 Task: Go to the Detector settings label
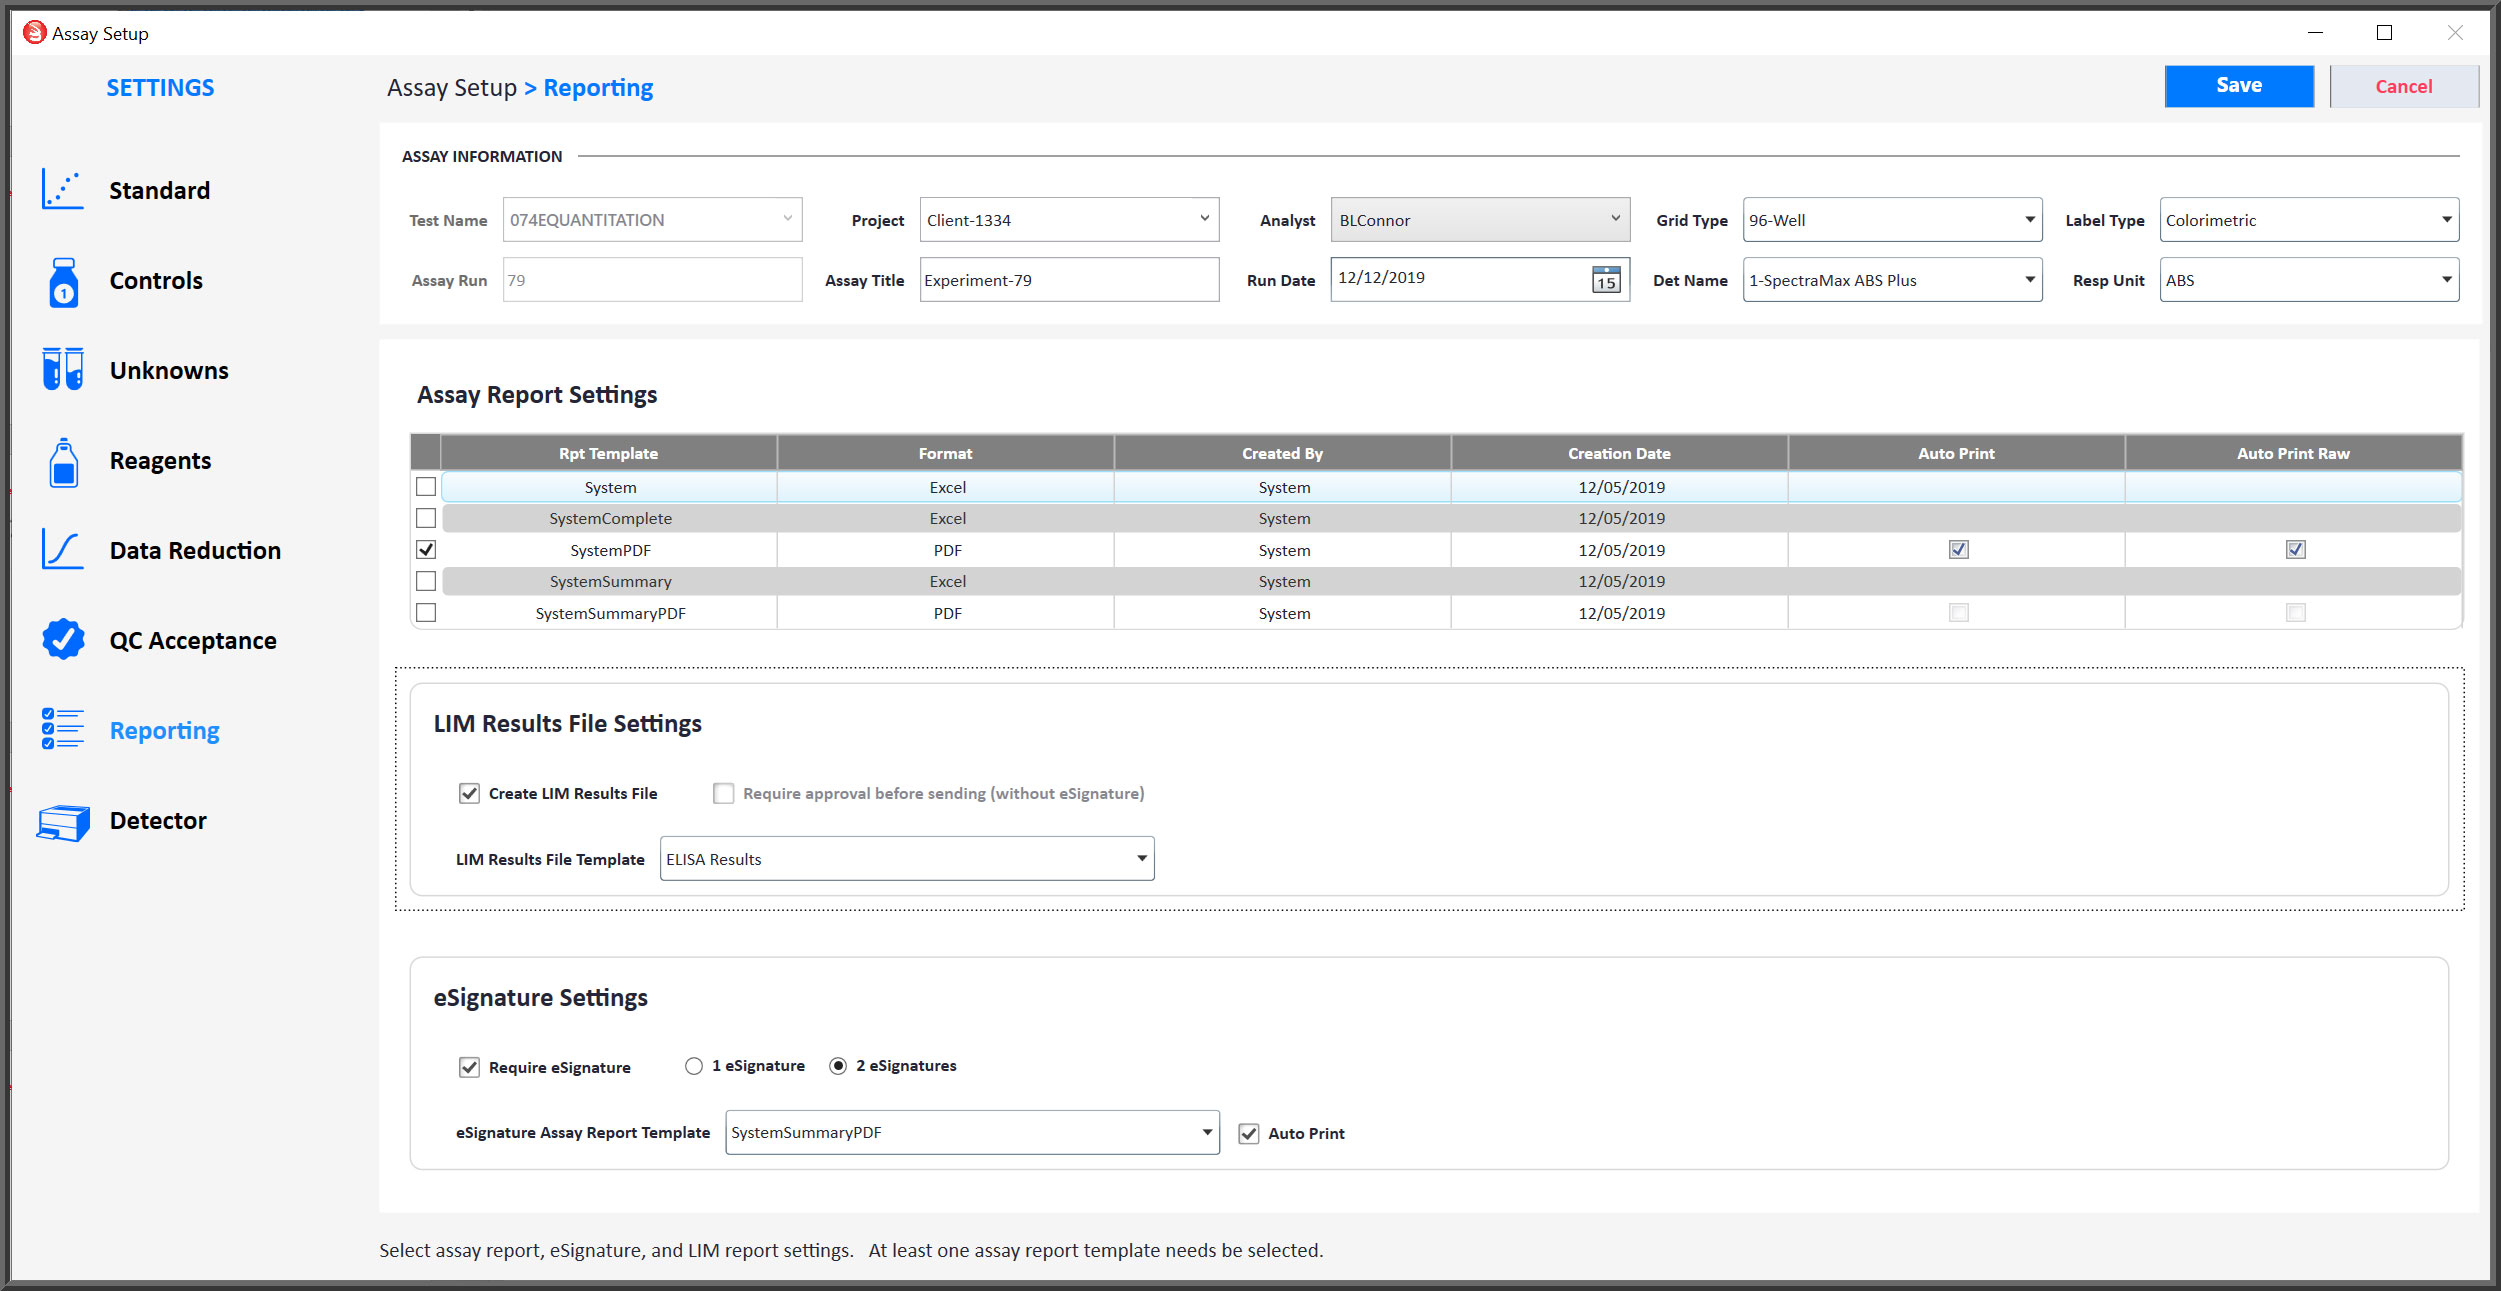[158, 820]
